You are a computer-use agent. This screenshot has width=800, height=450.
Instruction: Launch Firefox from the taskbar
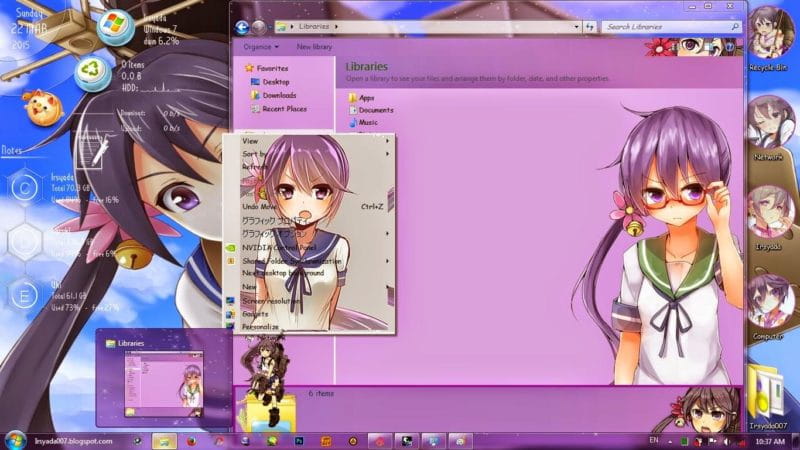coord(192,441)
